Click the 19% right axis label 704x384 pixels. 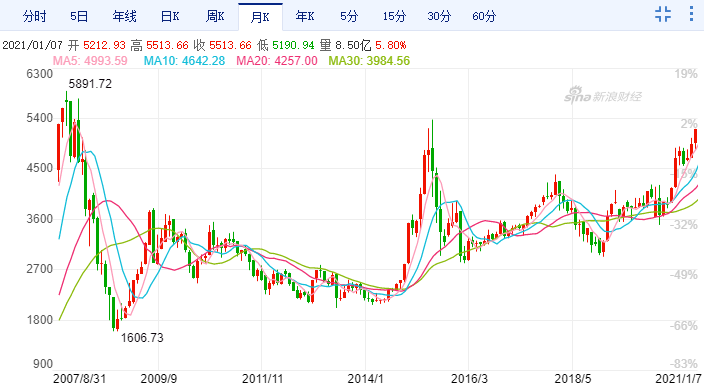[x=686, y=74]
